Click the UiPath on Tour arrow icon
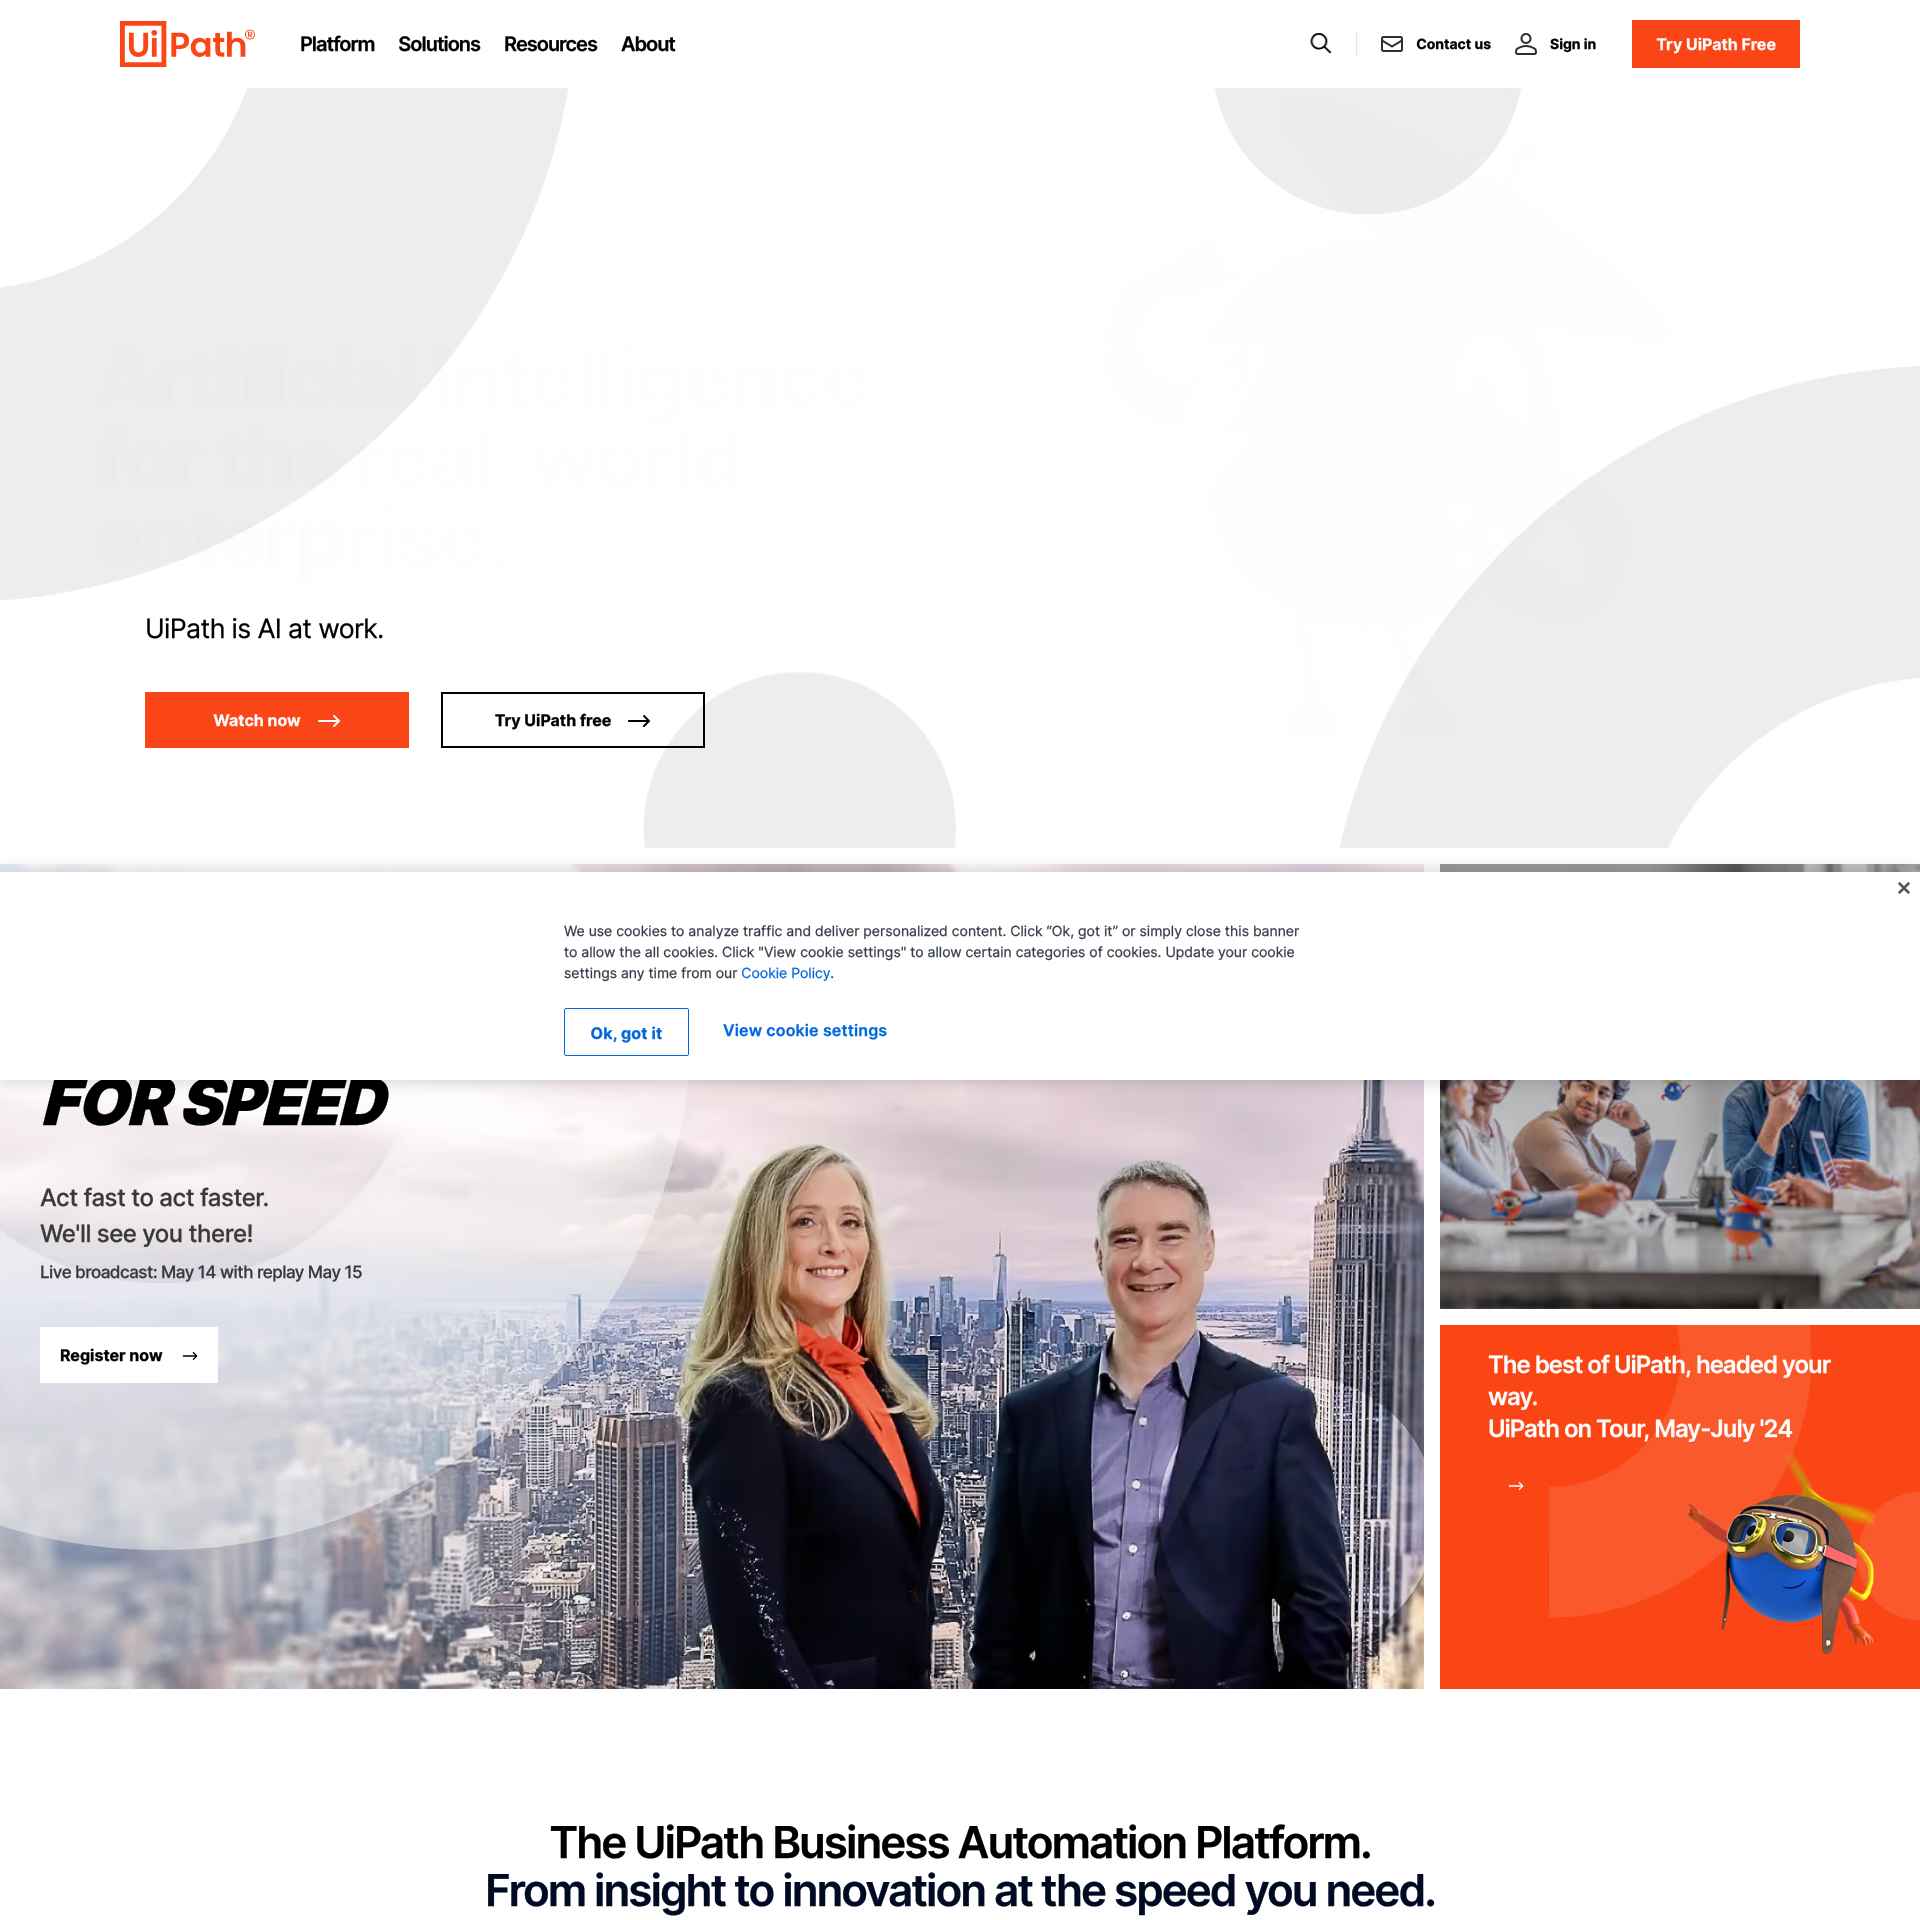 pos(1516,1486)
